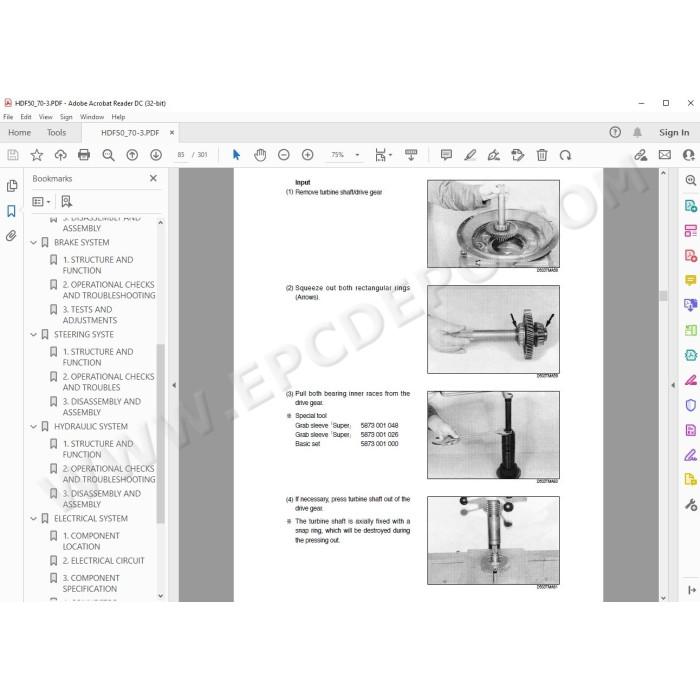Open the bookmark options dropdown
This screenshot has height=700, width=700.
click(x=41, y=202)
